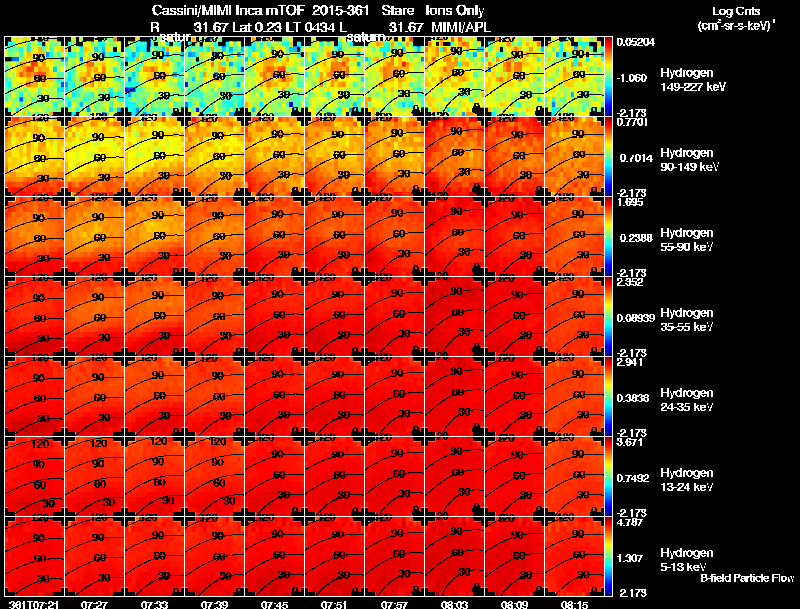Click Saturn marker in 08:03 24-35 keV panel
Image resolution: width=800 pixels, height=609 pixels.
[477, 428]
